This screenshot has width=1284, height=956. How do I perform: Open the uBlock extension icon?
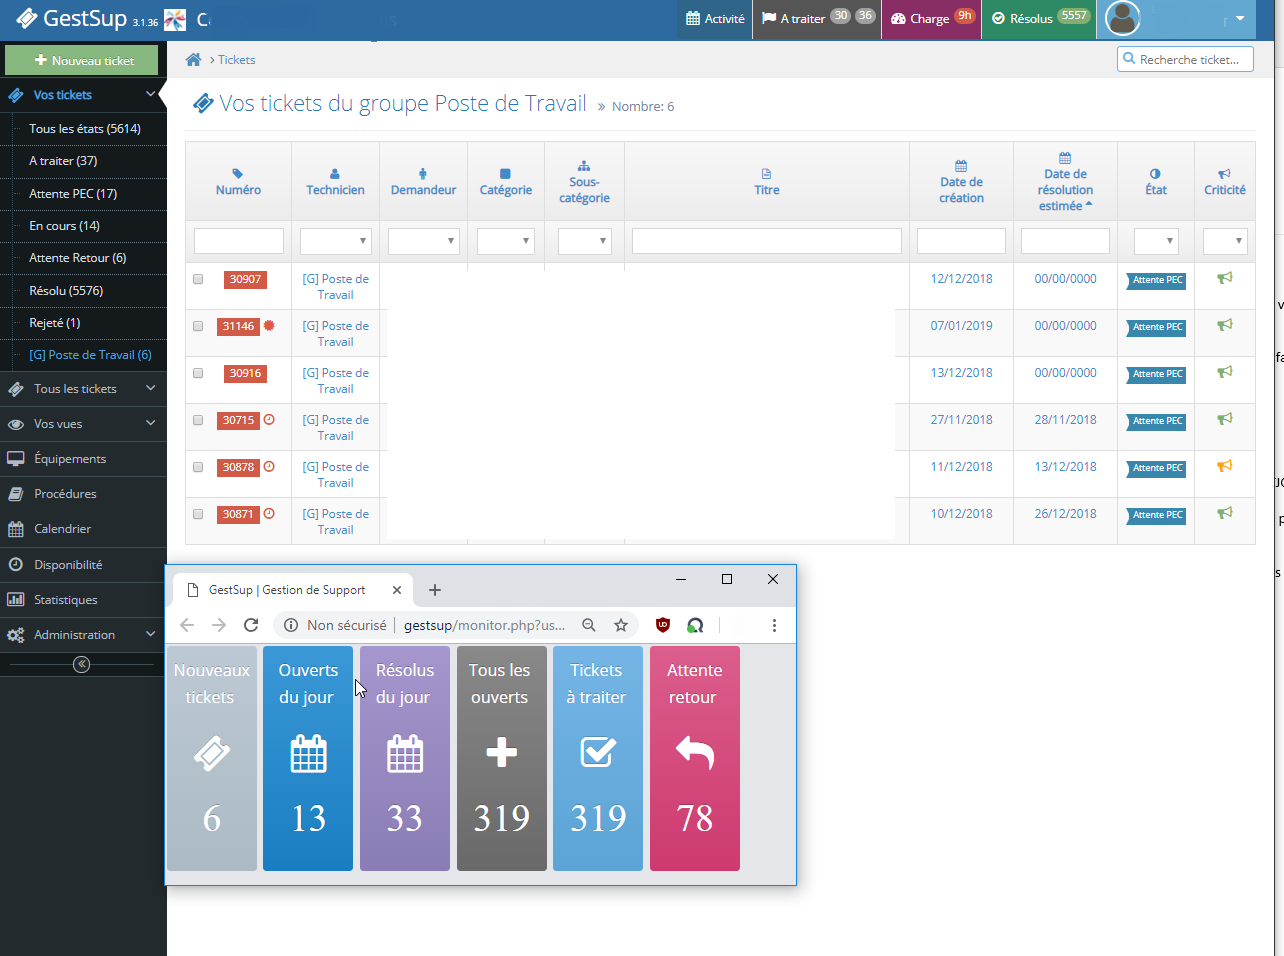click(662, 625)
